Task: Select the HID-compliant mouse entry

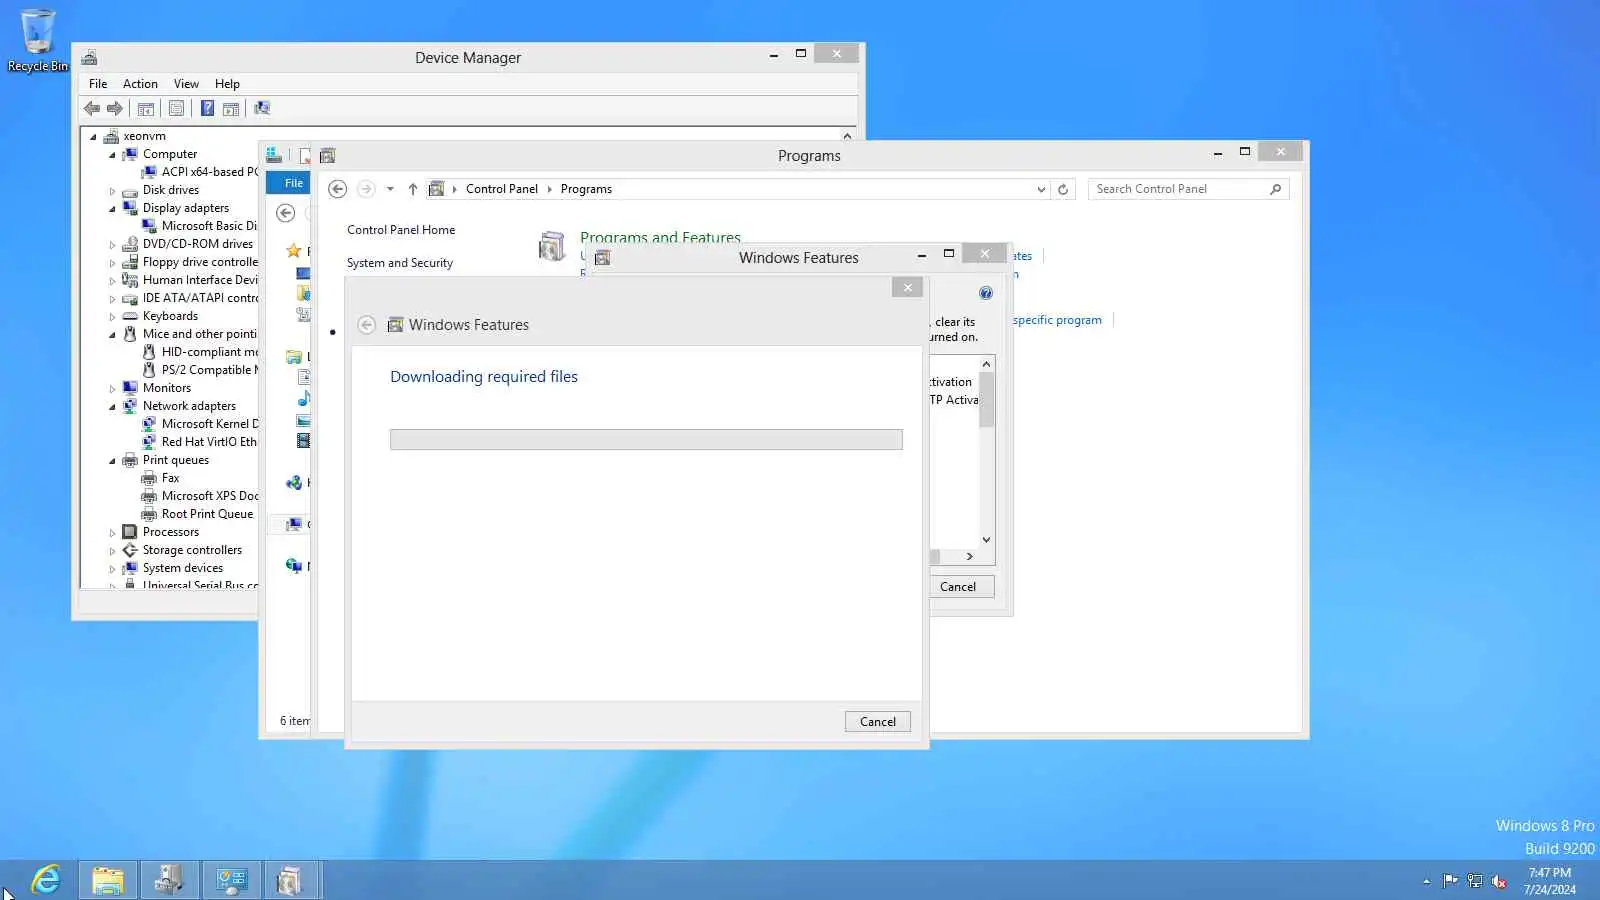Action: tap(209, 352)
